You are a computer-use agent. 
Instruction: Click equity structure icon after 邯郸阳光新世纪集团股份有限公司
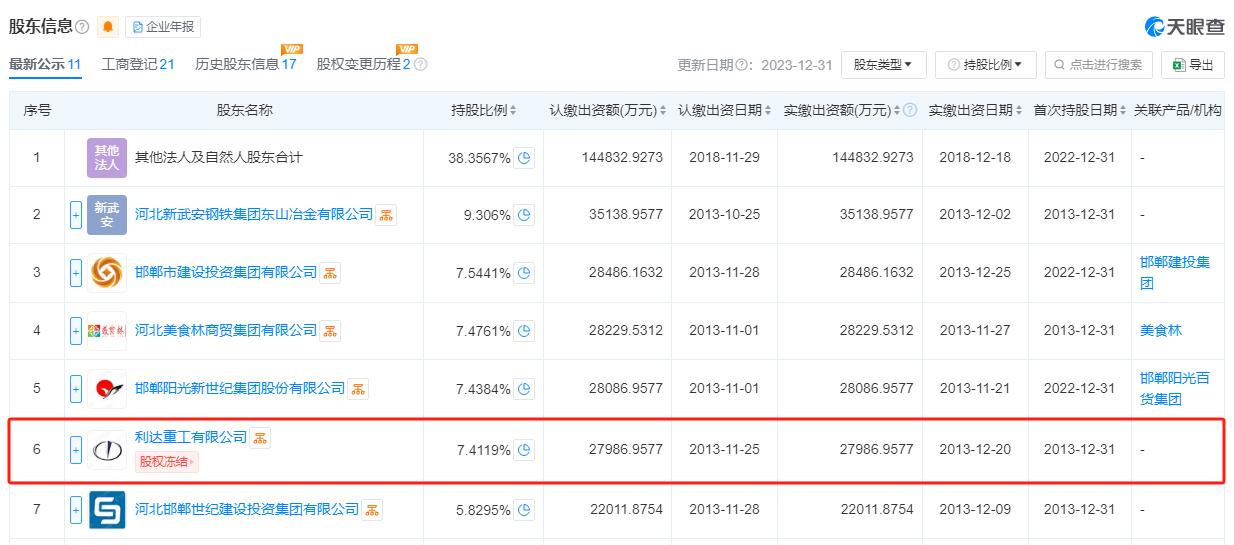pyautogui.click(x=357, y=388)
